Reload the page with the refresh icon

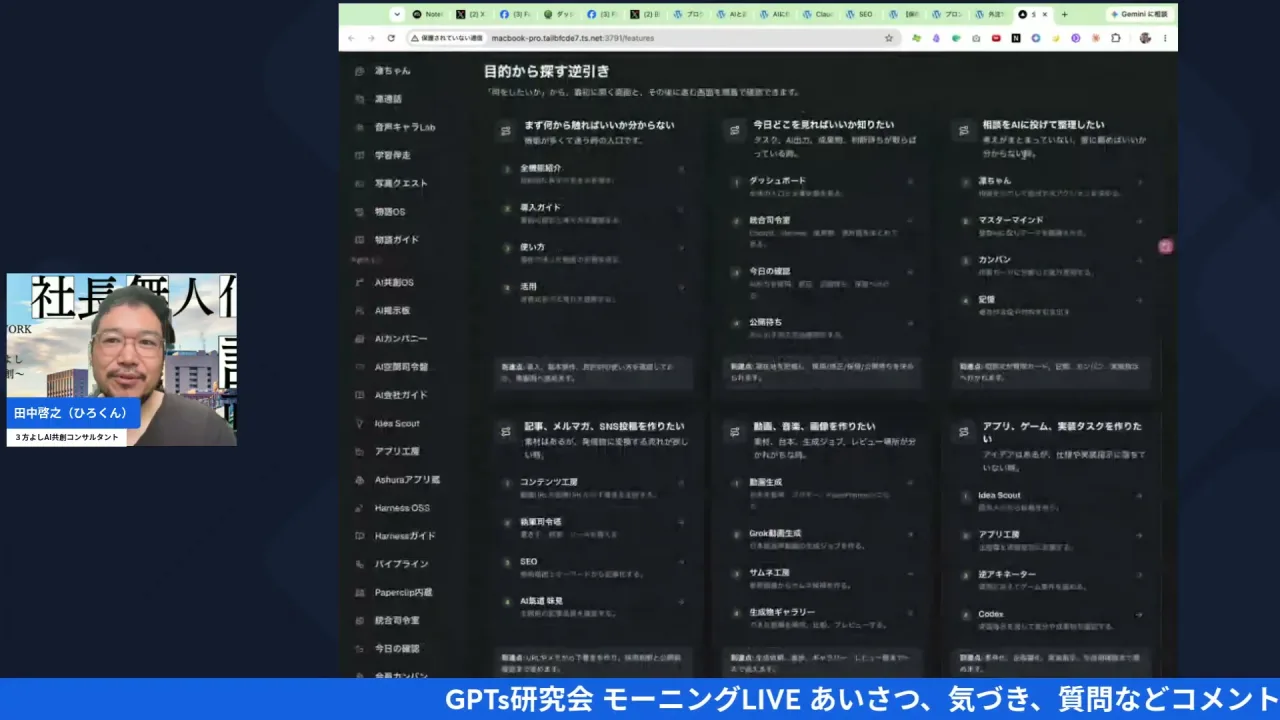coord(390,38)
